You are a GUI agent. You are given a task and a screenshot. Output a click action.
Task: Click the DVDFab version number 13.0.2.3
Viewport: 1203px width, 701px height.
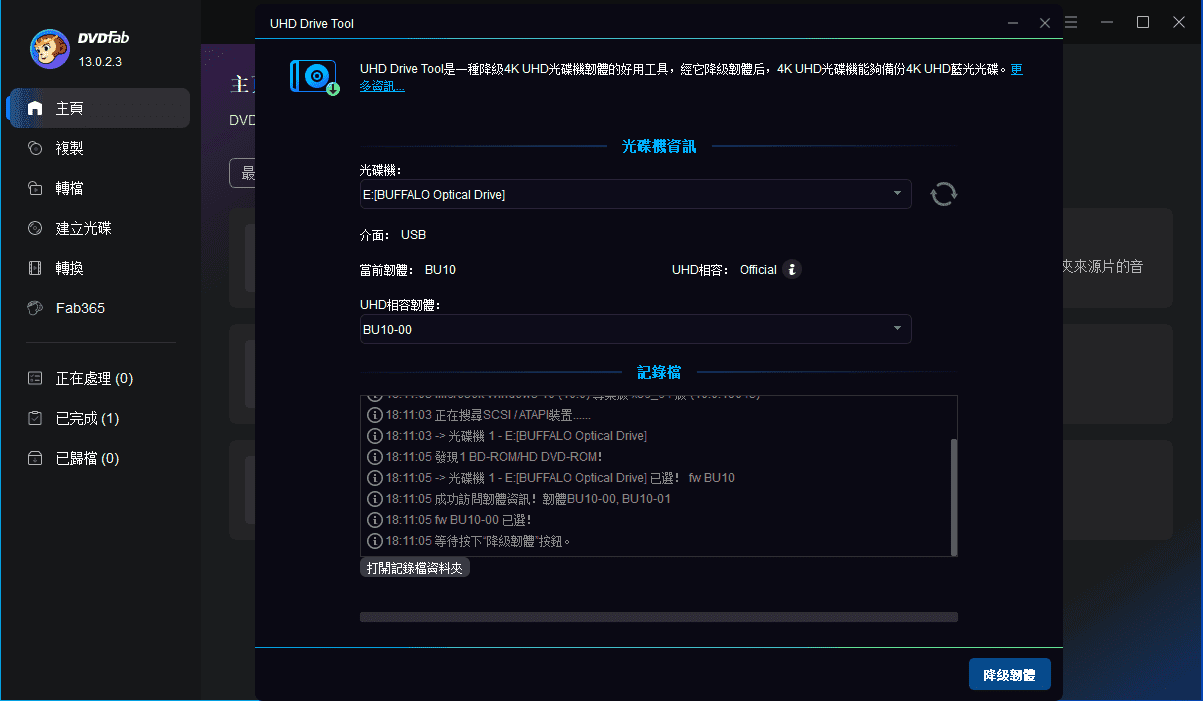(x=100, y=62)
